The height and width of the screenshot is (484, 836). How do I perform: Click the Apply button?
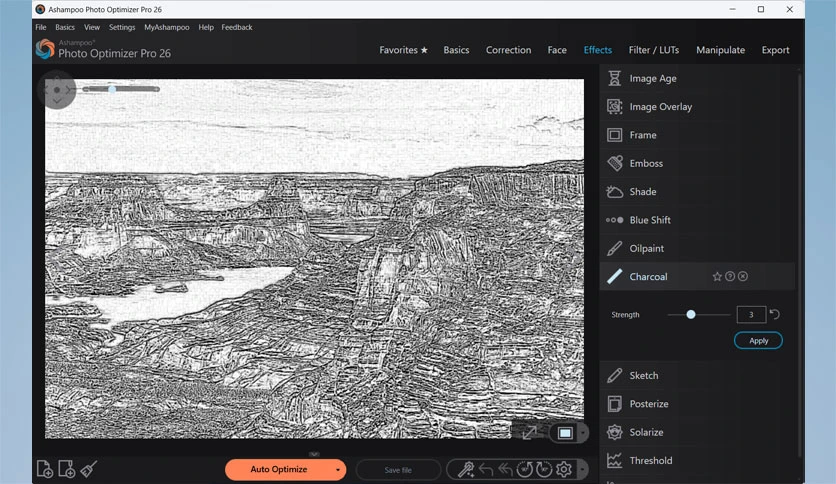click(x=758, y=341)
